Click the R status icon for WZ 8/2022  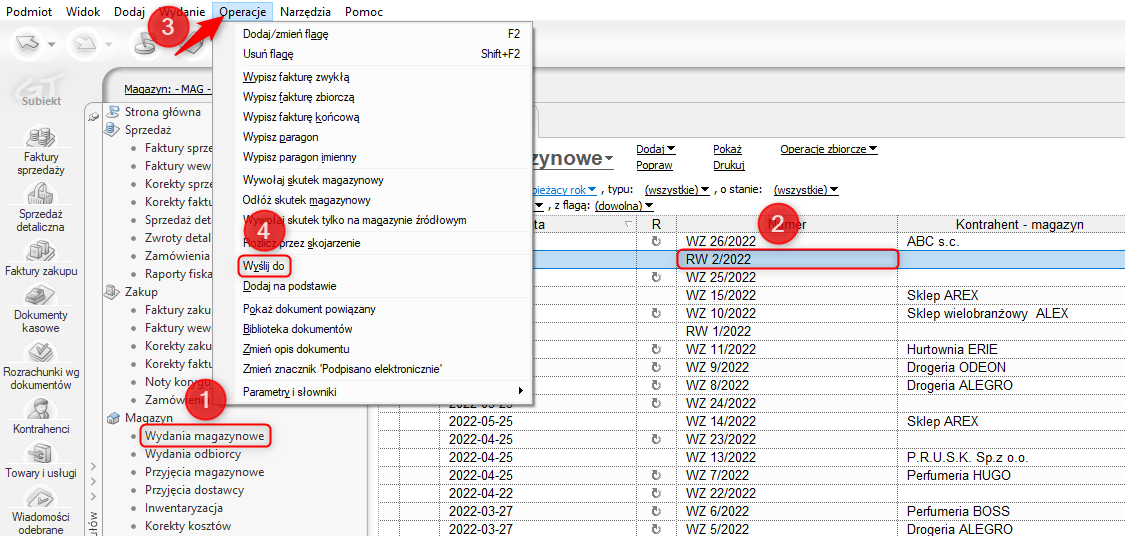click(x=655, y=385)
